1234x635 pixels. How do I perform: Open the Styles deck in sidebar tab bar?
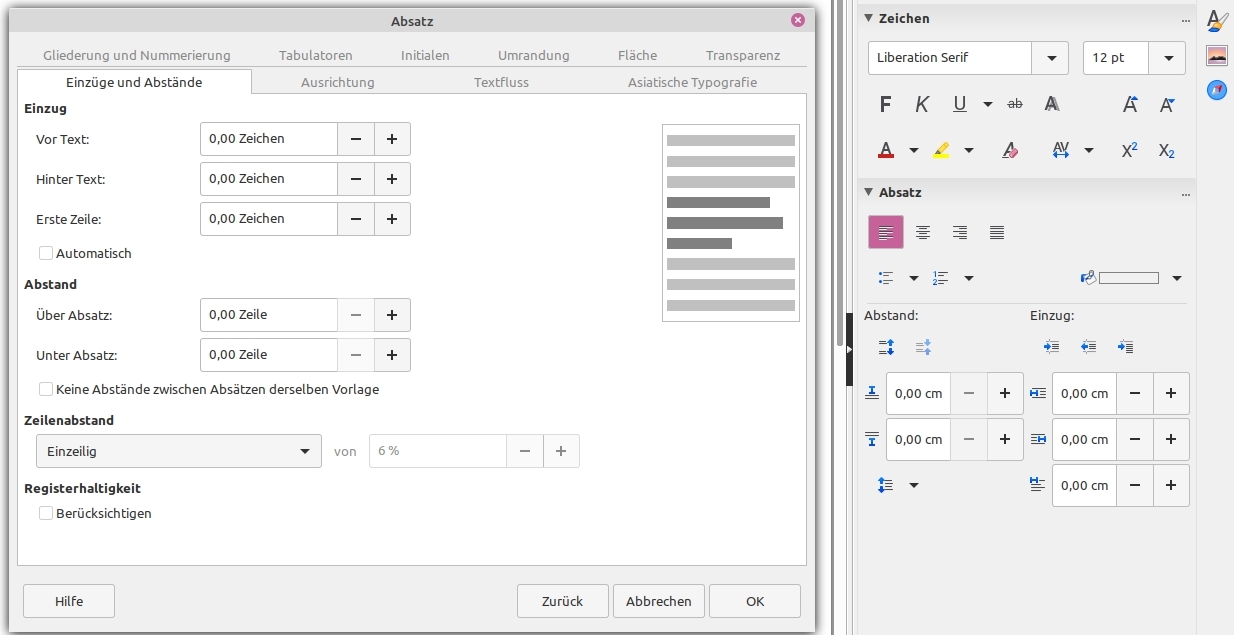tap(1217, 20)
